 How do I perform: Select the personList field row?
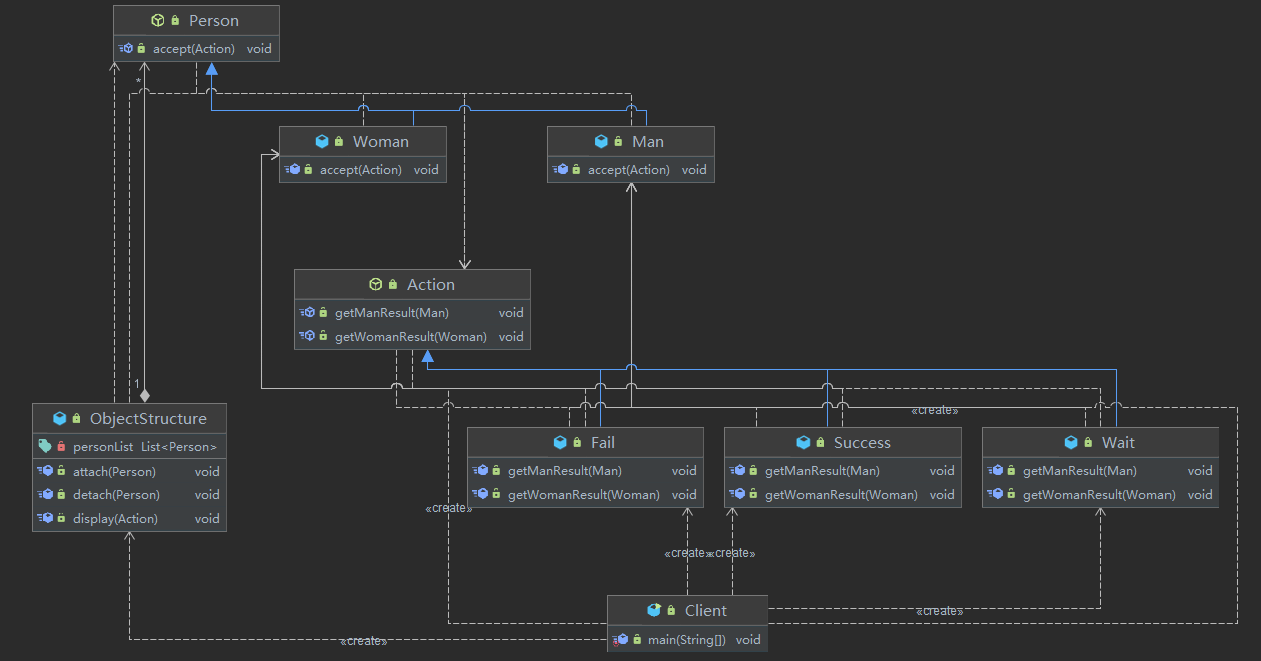[x=129, y=447]
